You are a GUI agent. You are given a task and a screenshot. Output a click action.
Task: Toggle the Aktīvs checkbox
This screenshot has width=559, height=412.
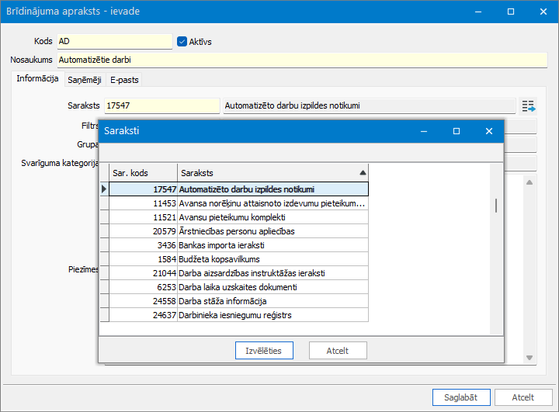click(182, 41)
